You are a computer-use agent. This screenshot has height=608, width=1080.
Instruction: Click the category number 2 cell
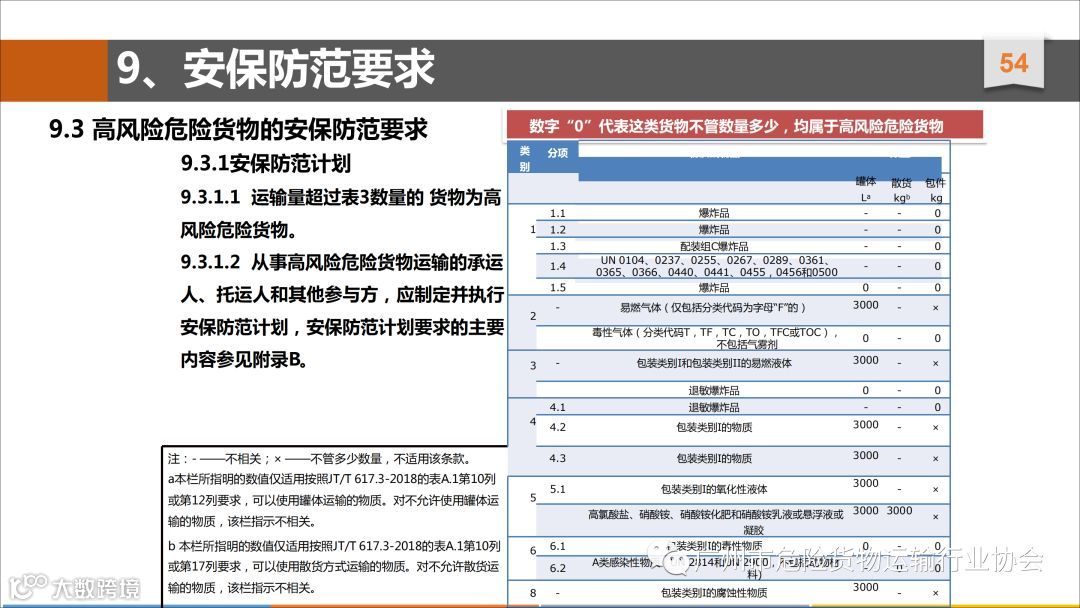point(533,316)
